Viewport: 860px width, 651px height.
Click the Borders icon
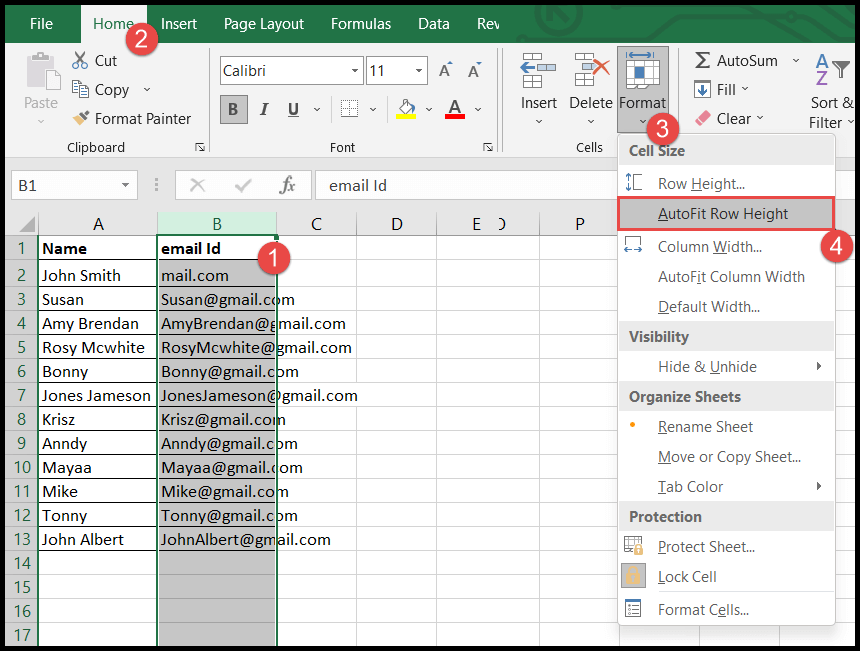[x=349, y=109]
